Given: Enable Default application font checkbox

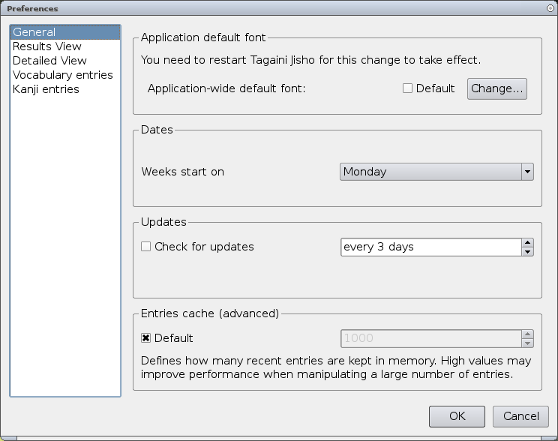Looking at the screenshot, I should click(407, 88).
